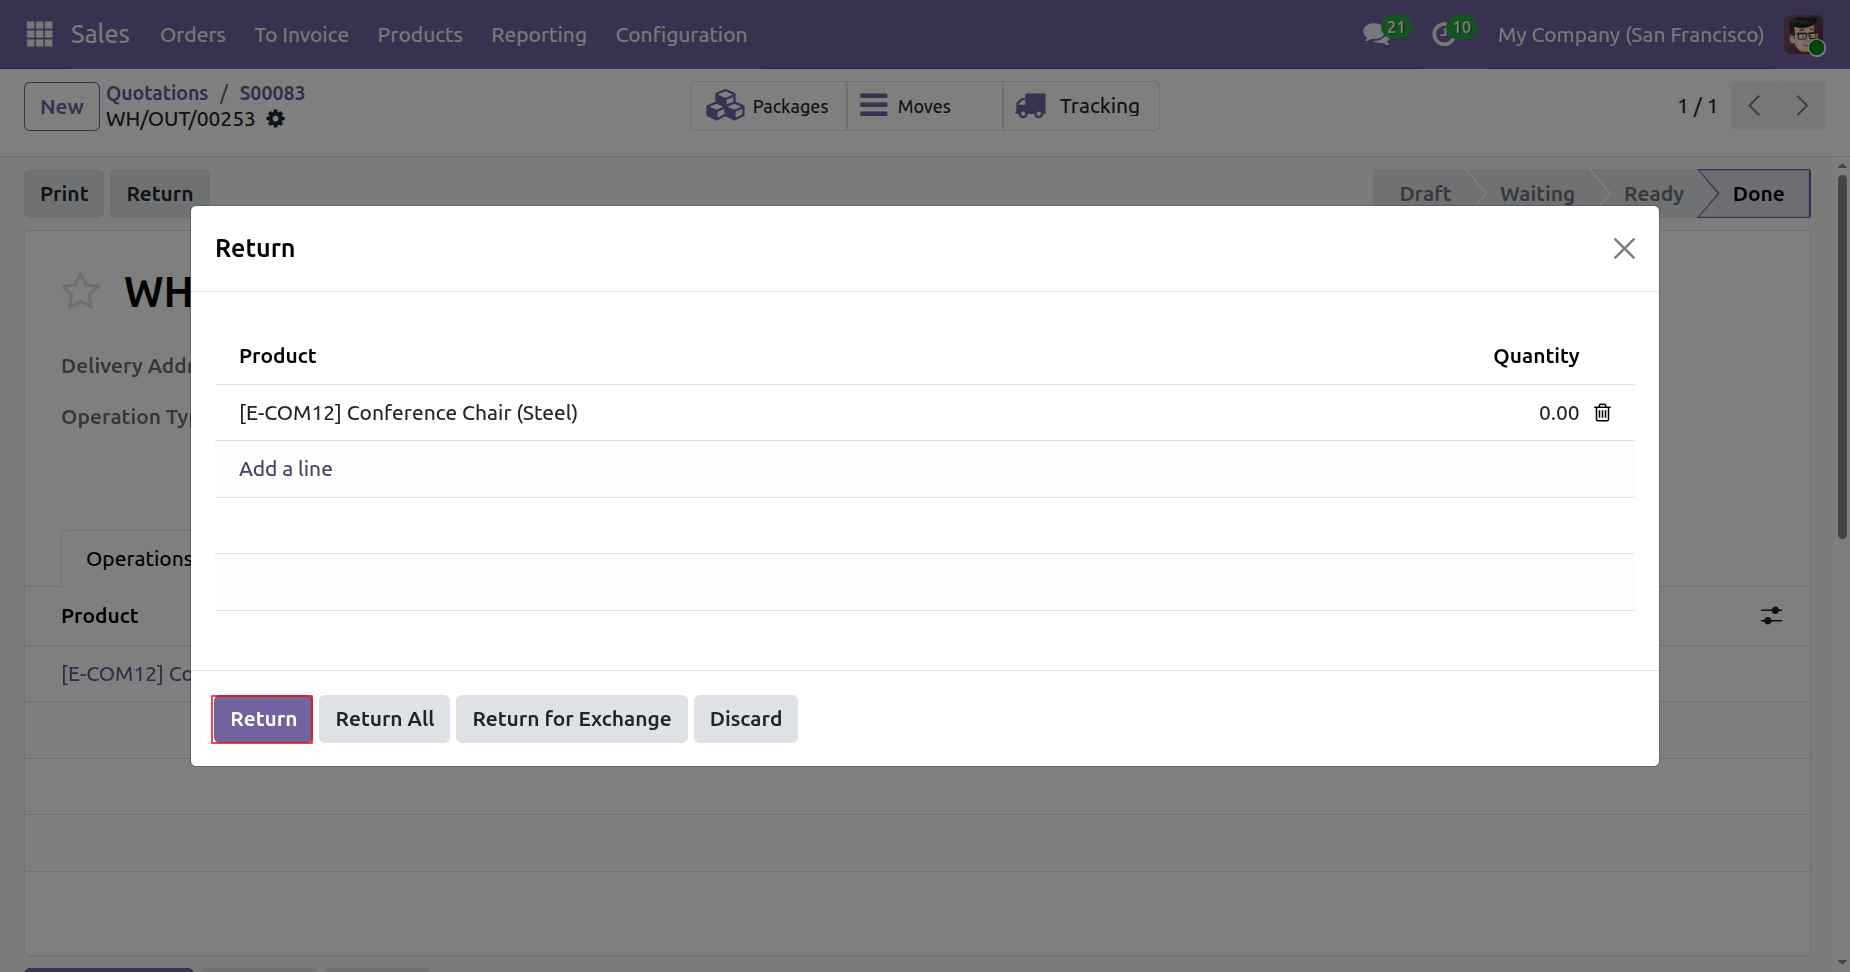Mark record as favorite with star

80,292
